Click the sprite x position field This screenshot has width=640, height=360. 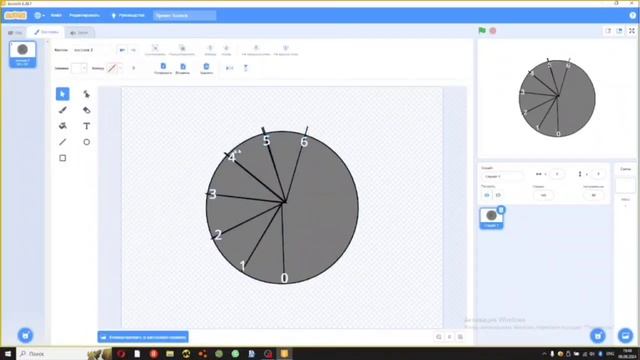point(557,174)
